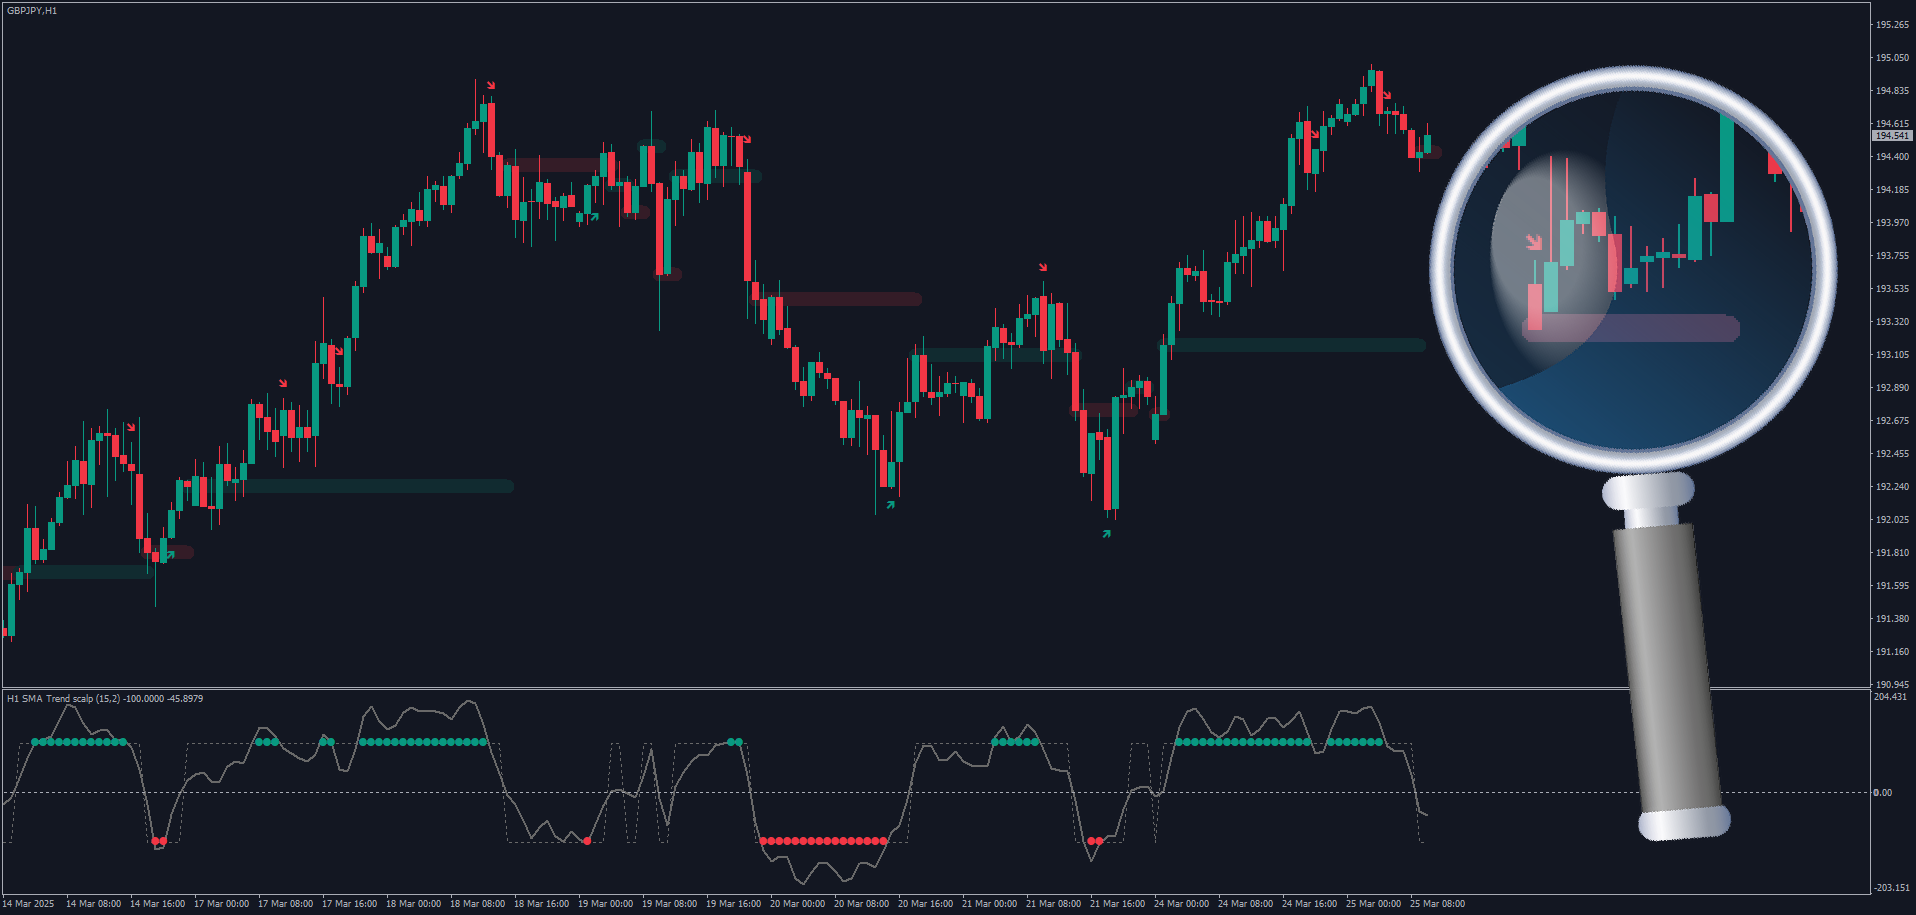The width and height of the screenshot is (1916, 915).
Task: Click the 14 Mar 16:00 time label
Action: point(158,904)
